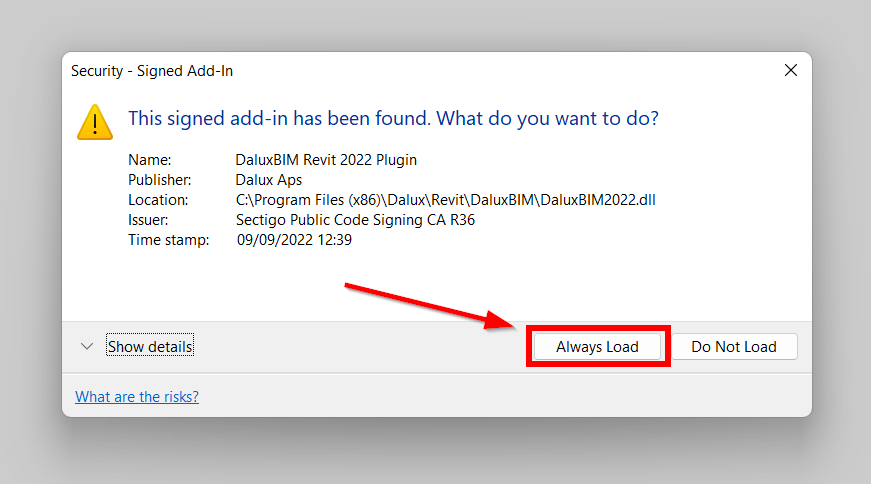The height and width of the screenshot is (484, 871).
Task: Click the "Time stamp:" field label
Action: tap(168, 240)
